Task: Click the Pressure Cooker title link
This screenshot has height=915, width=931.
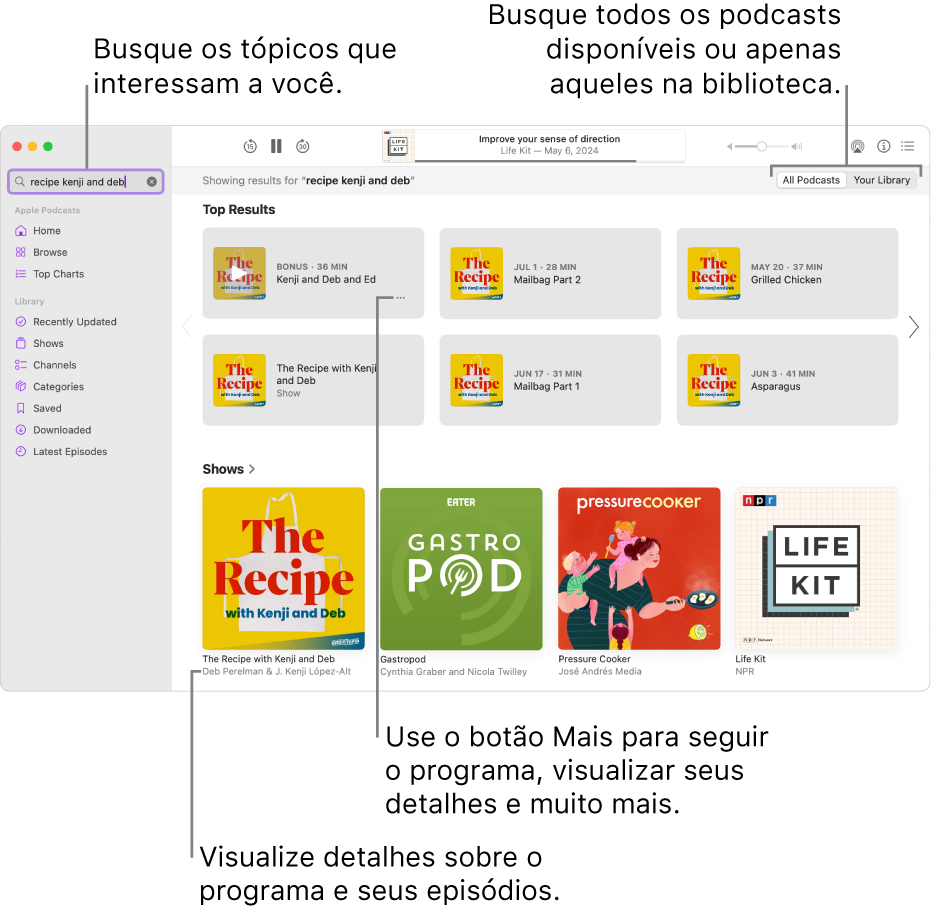Action: 594,659
